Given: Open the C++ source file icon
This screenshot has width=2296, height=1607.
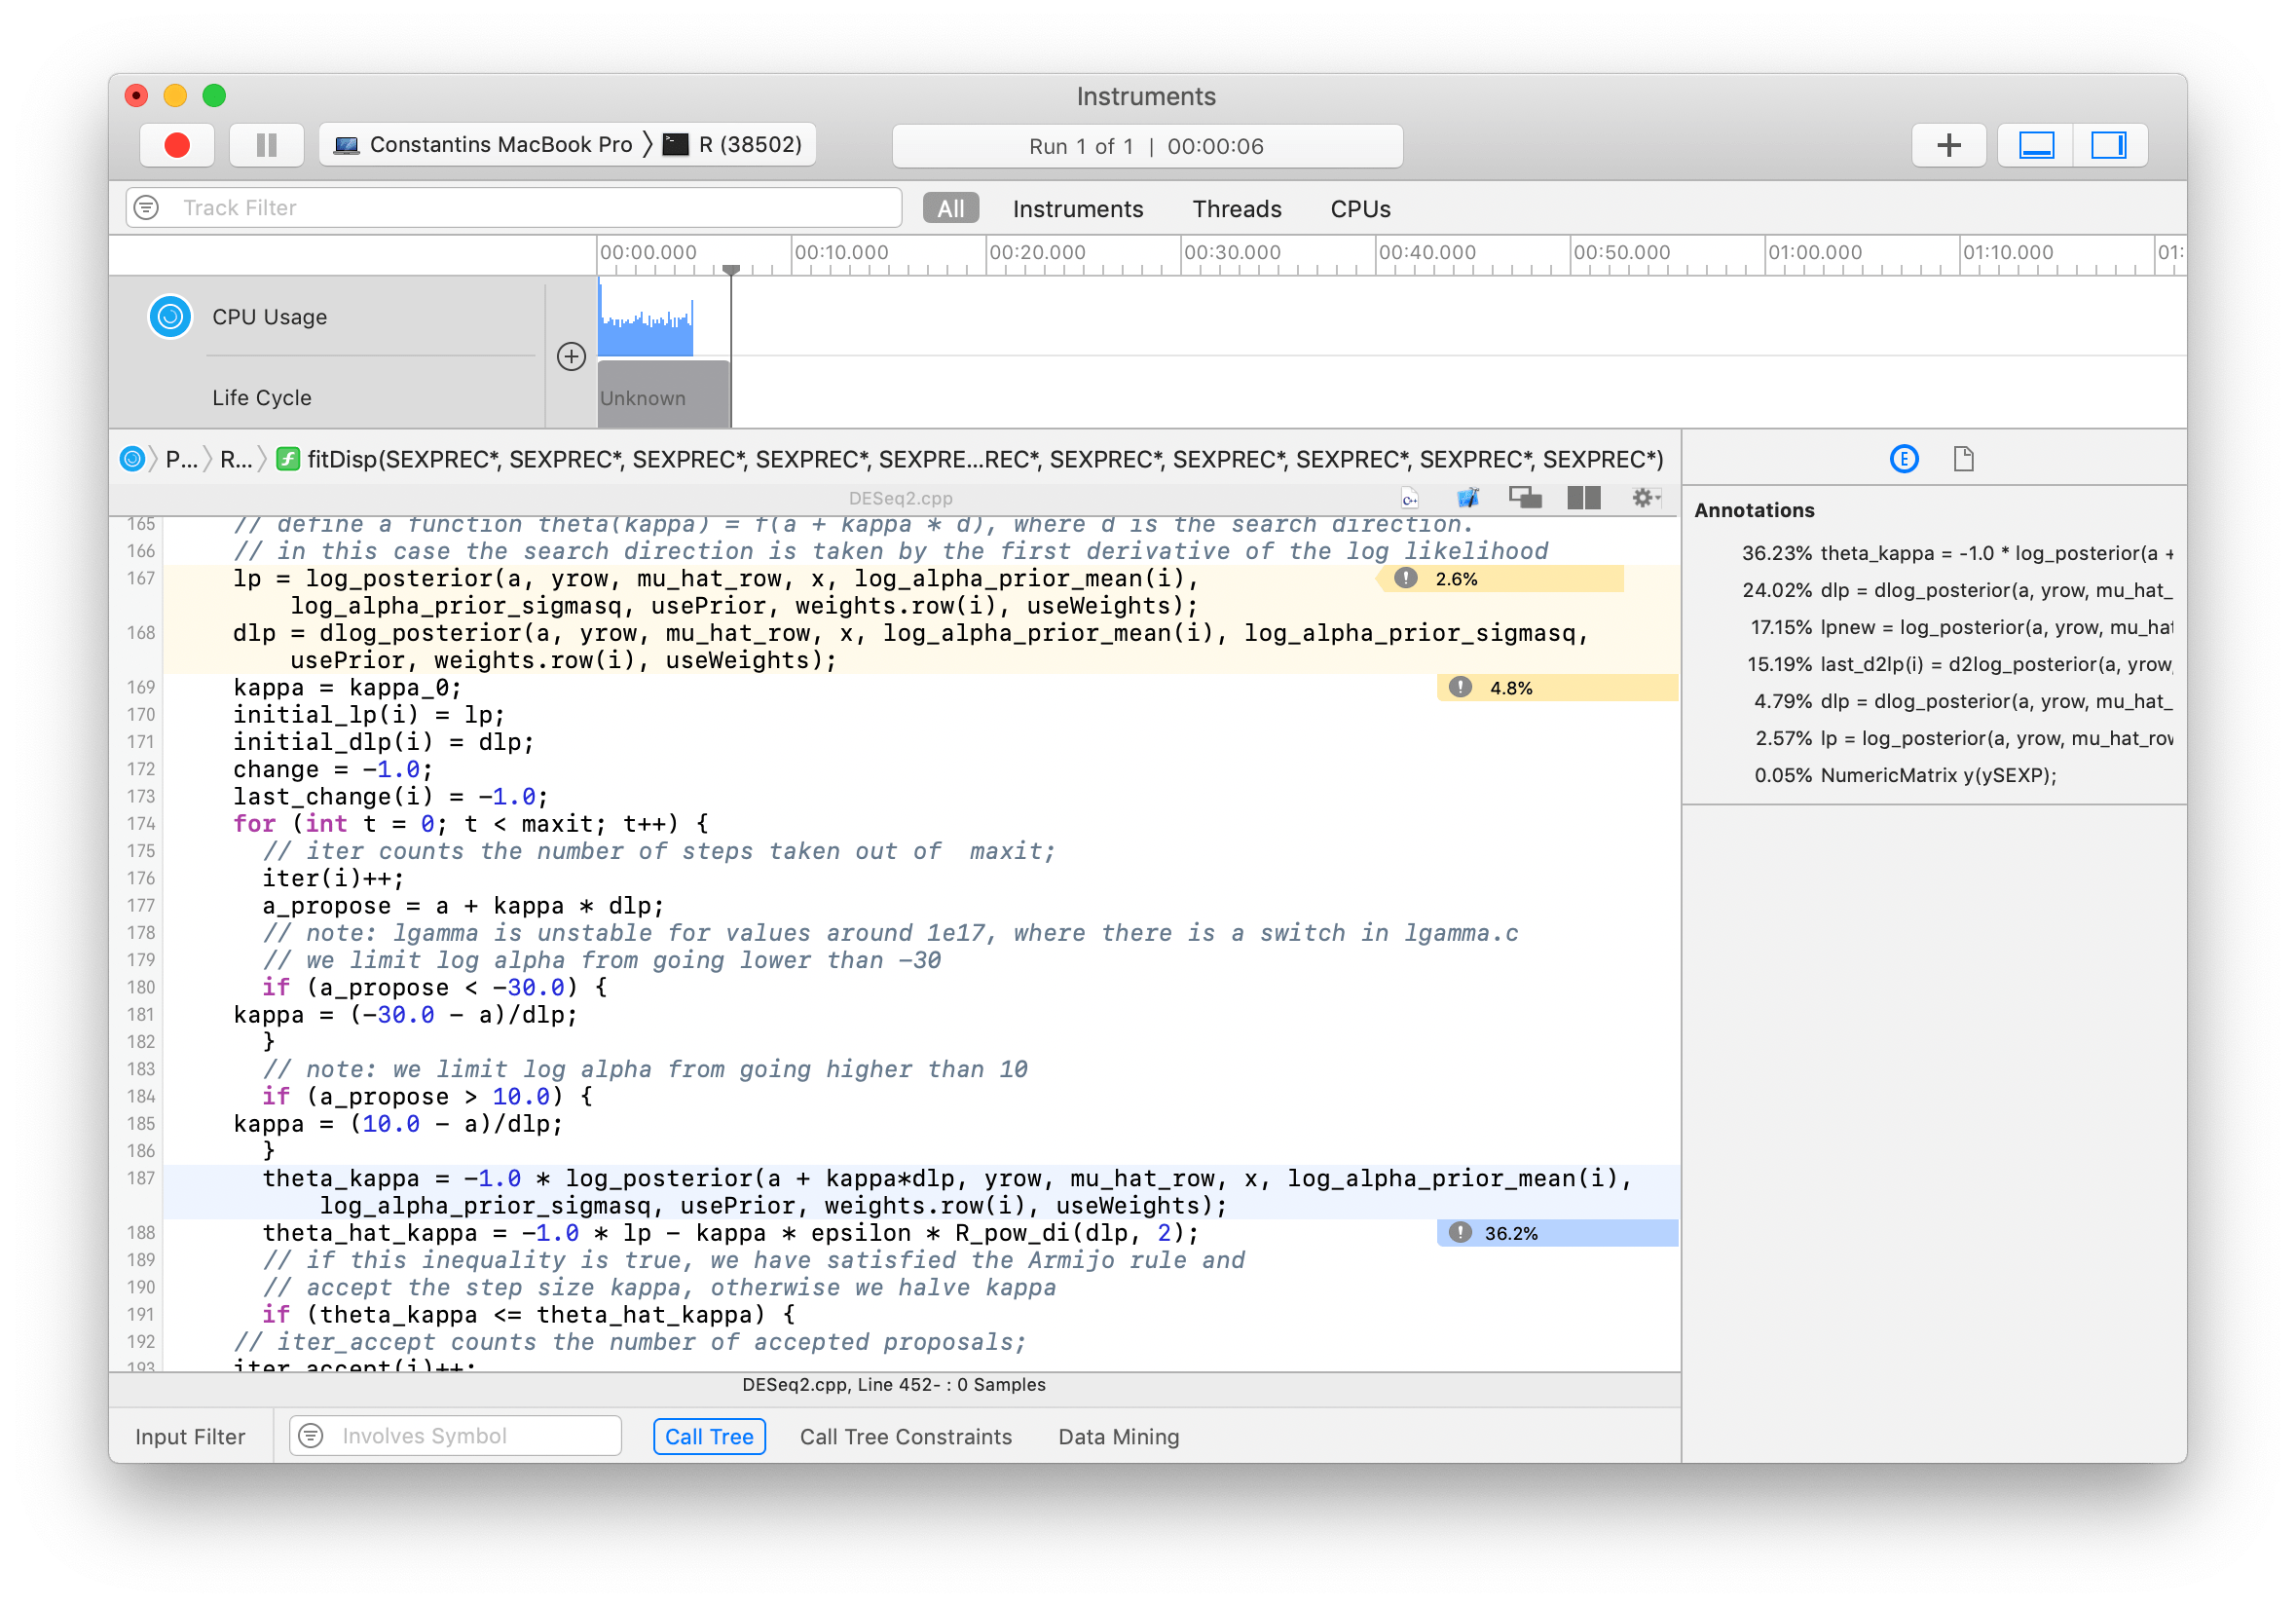Looking at the screenshot, I should [1409, 497].
